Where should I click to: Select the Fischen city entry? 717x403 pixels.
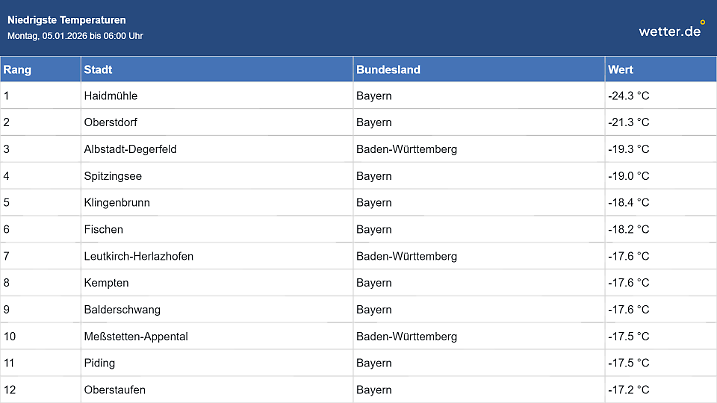(x=104, y=229)
